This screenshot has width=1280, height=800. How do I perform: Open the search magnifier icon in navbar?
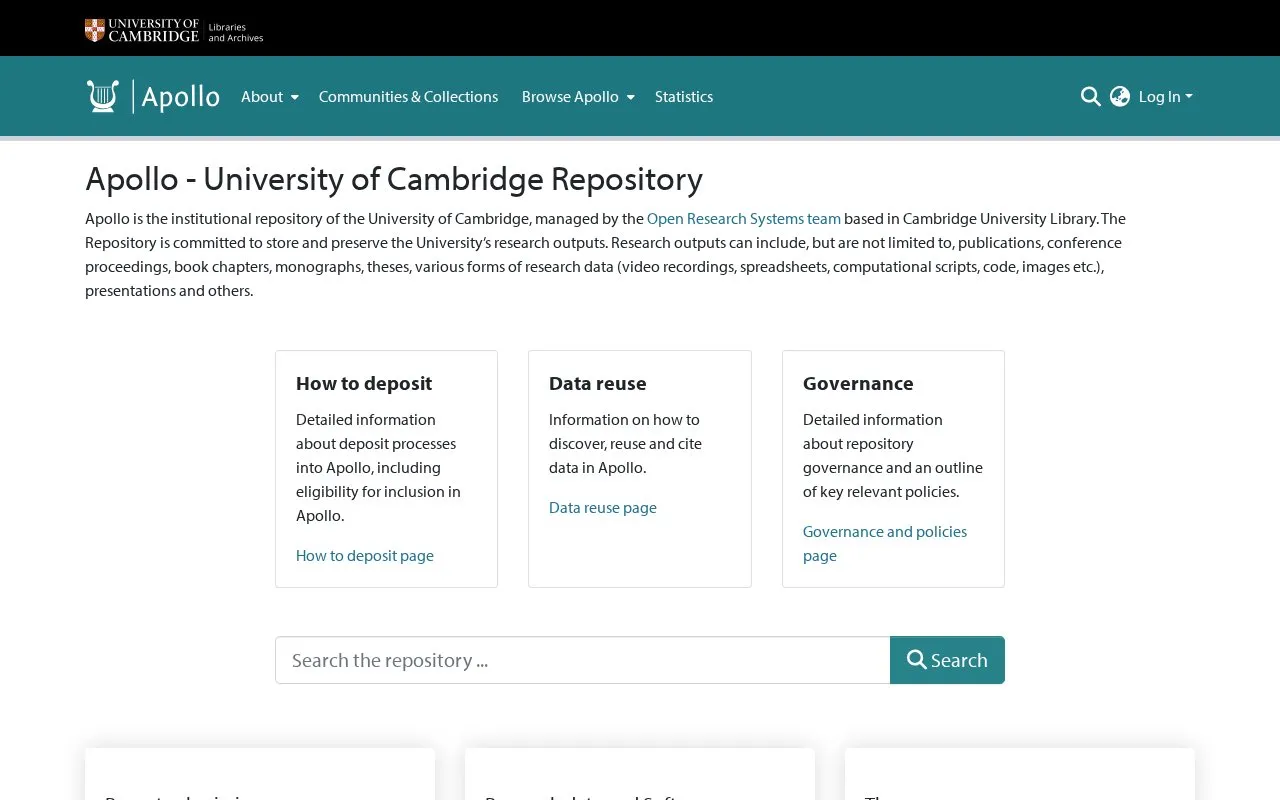(x=1091, y=96)
